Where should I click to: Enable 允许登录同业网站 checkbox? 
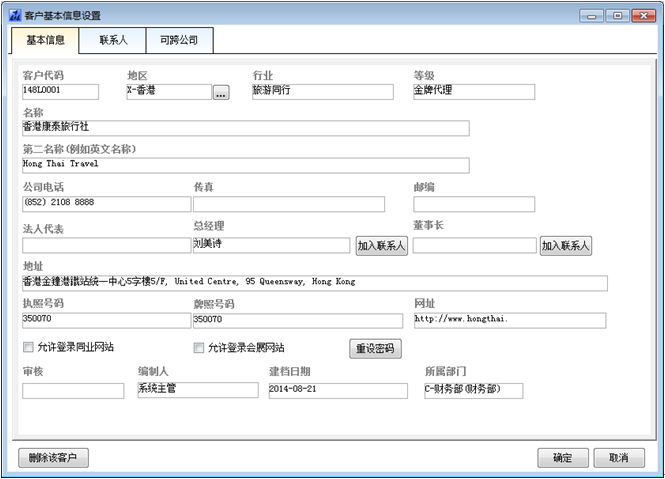pos(28,348)
